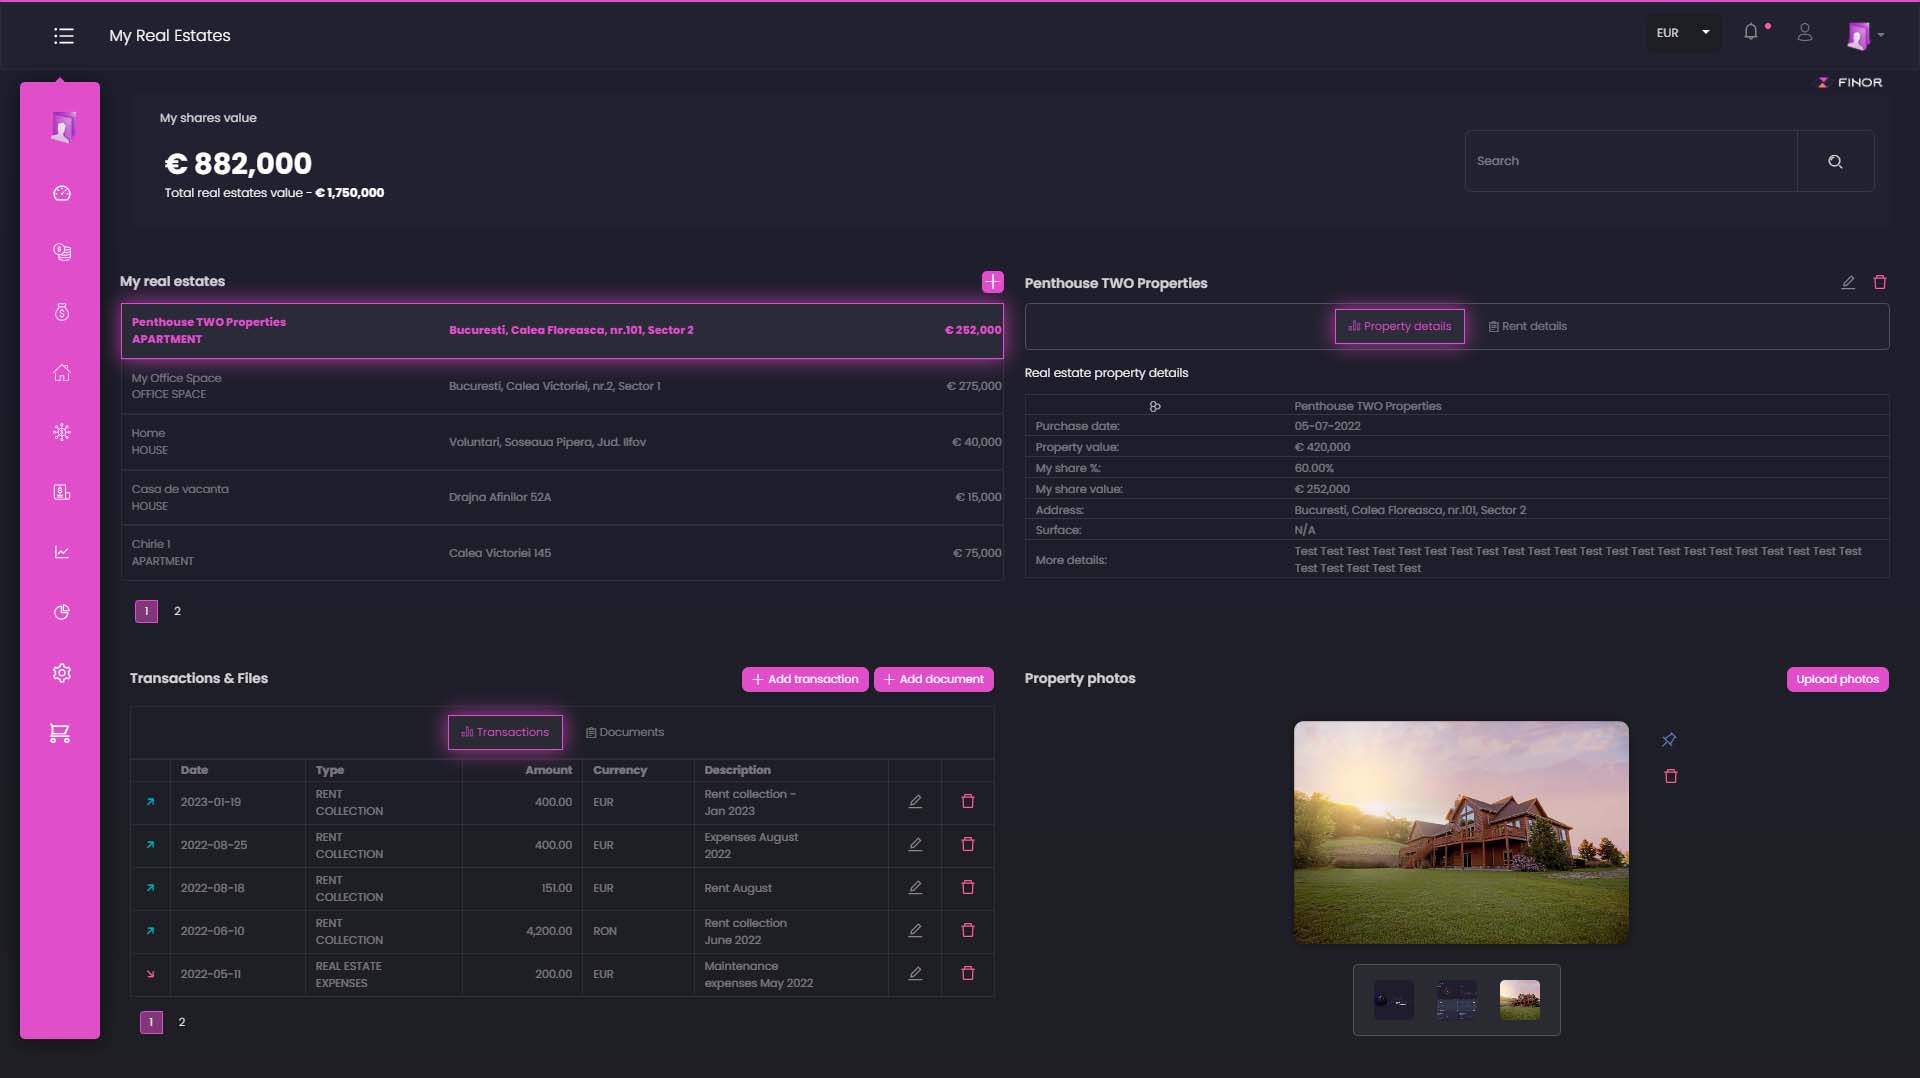
Task: Open the EUR currency dropdown
Action: click(x=1683, y=33)
